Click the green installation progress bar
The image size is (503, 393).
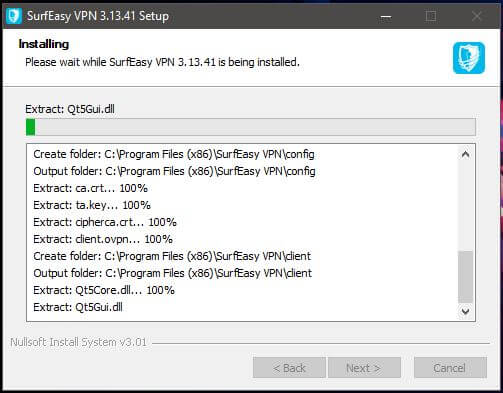tap(251, 127)
